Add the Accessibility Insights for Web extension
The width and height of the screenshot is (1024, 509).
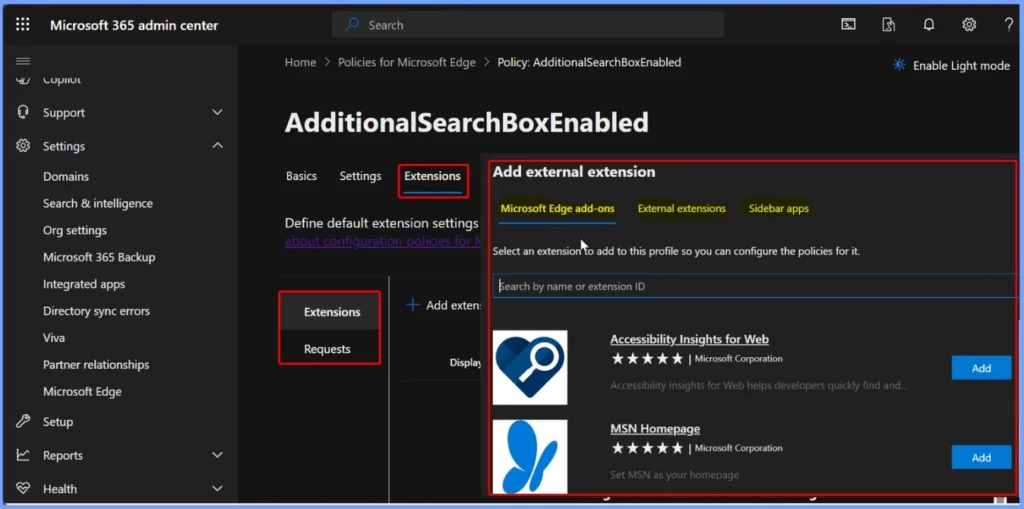(x=981, y=368)
